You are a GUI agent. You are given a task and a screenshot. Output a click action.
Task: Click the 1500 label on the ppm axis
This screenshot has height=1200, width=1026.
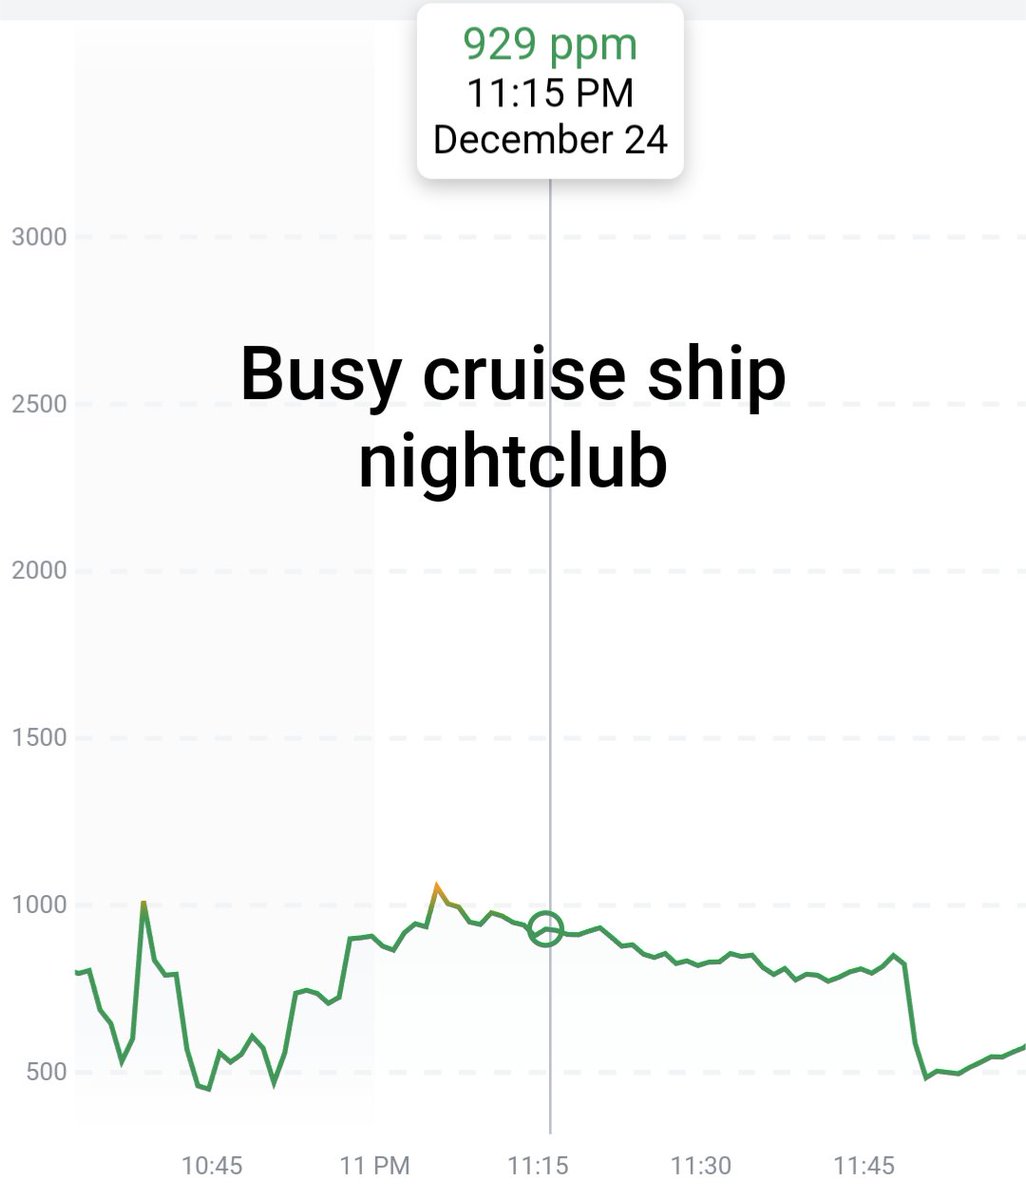39,737
